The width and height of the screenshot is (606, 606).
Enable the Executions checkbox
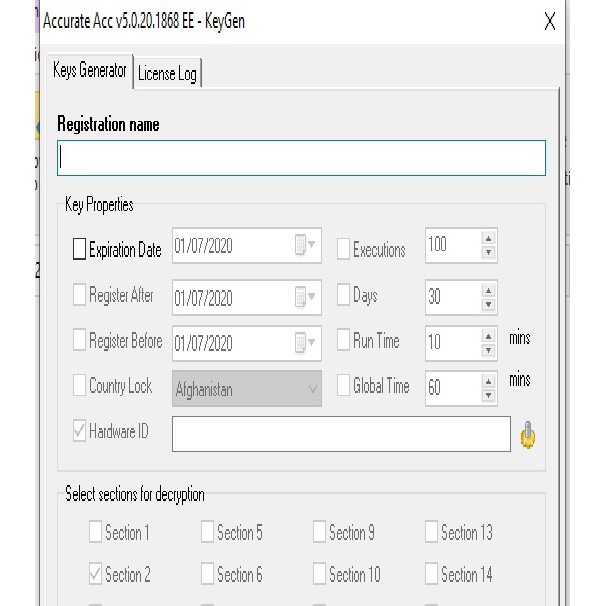tap(343, 249)
